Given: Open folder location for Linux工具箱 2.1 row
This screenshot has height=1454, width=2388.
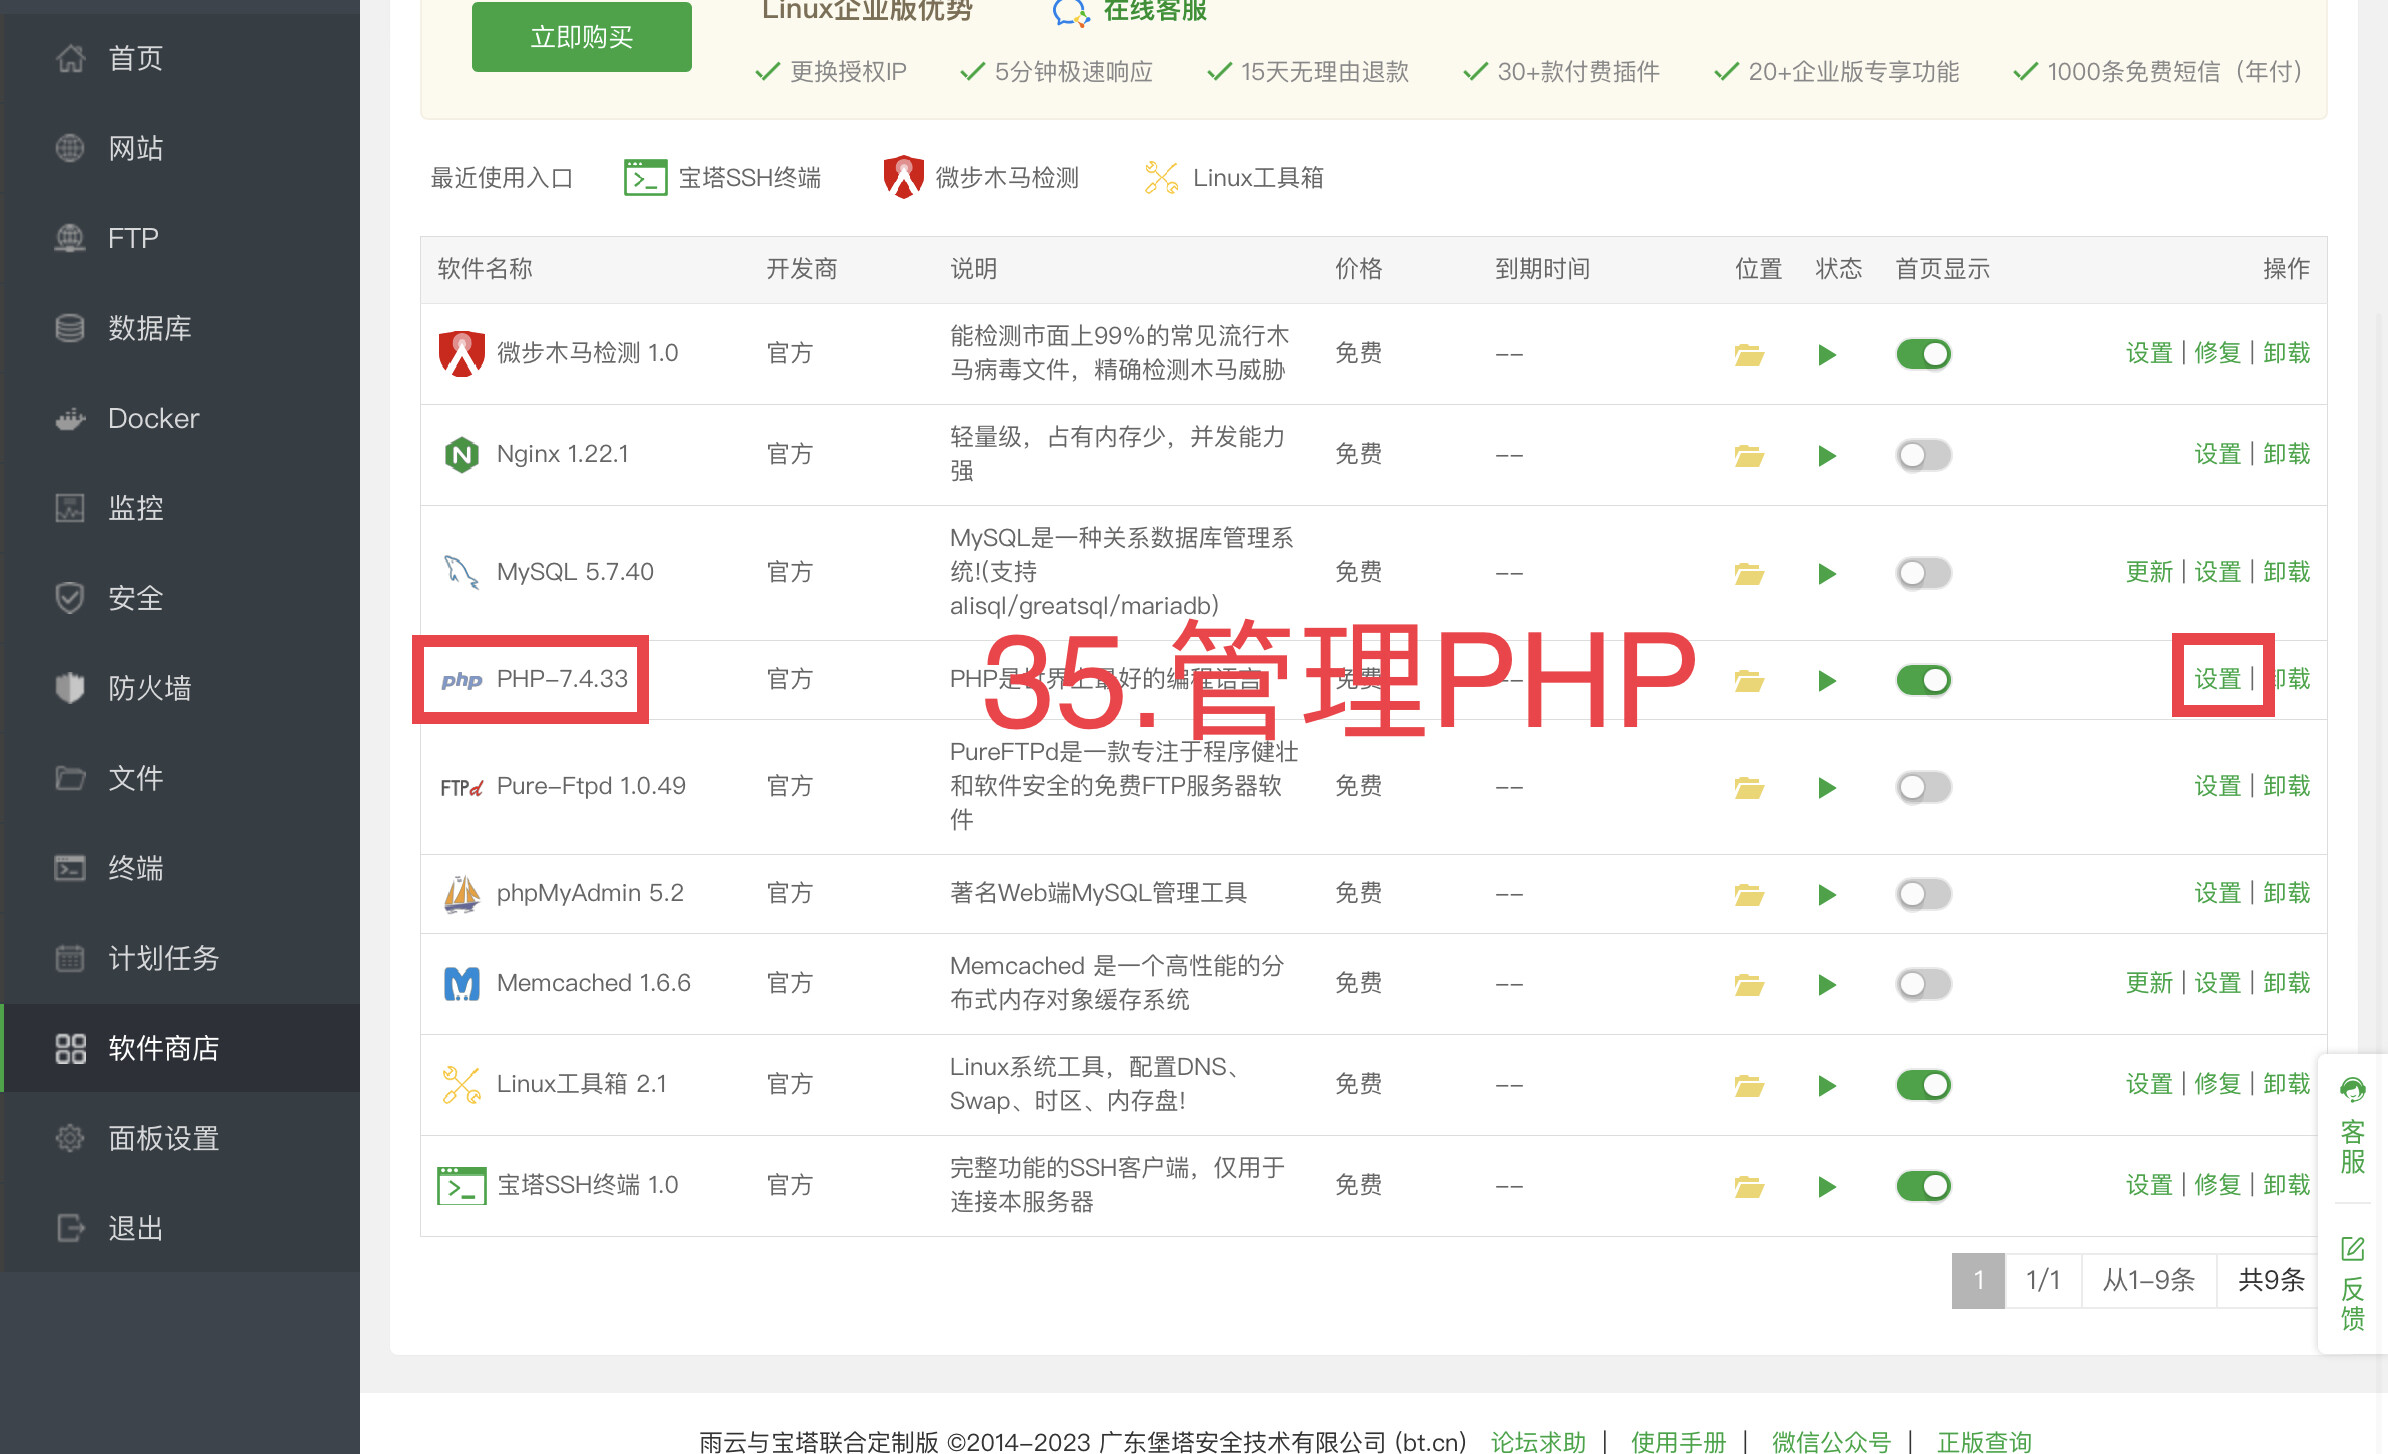Looking at the screenshot, I should [x=1748, y=1085].
